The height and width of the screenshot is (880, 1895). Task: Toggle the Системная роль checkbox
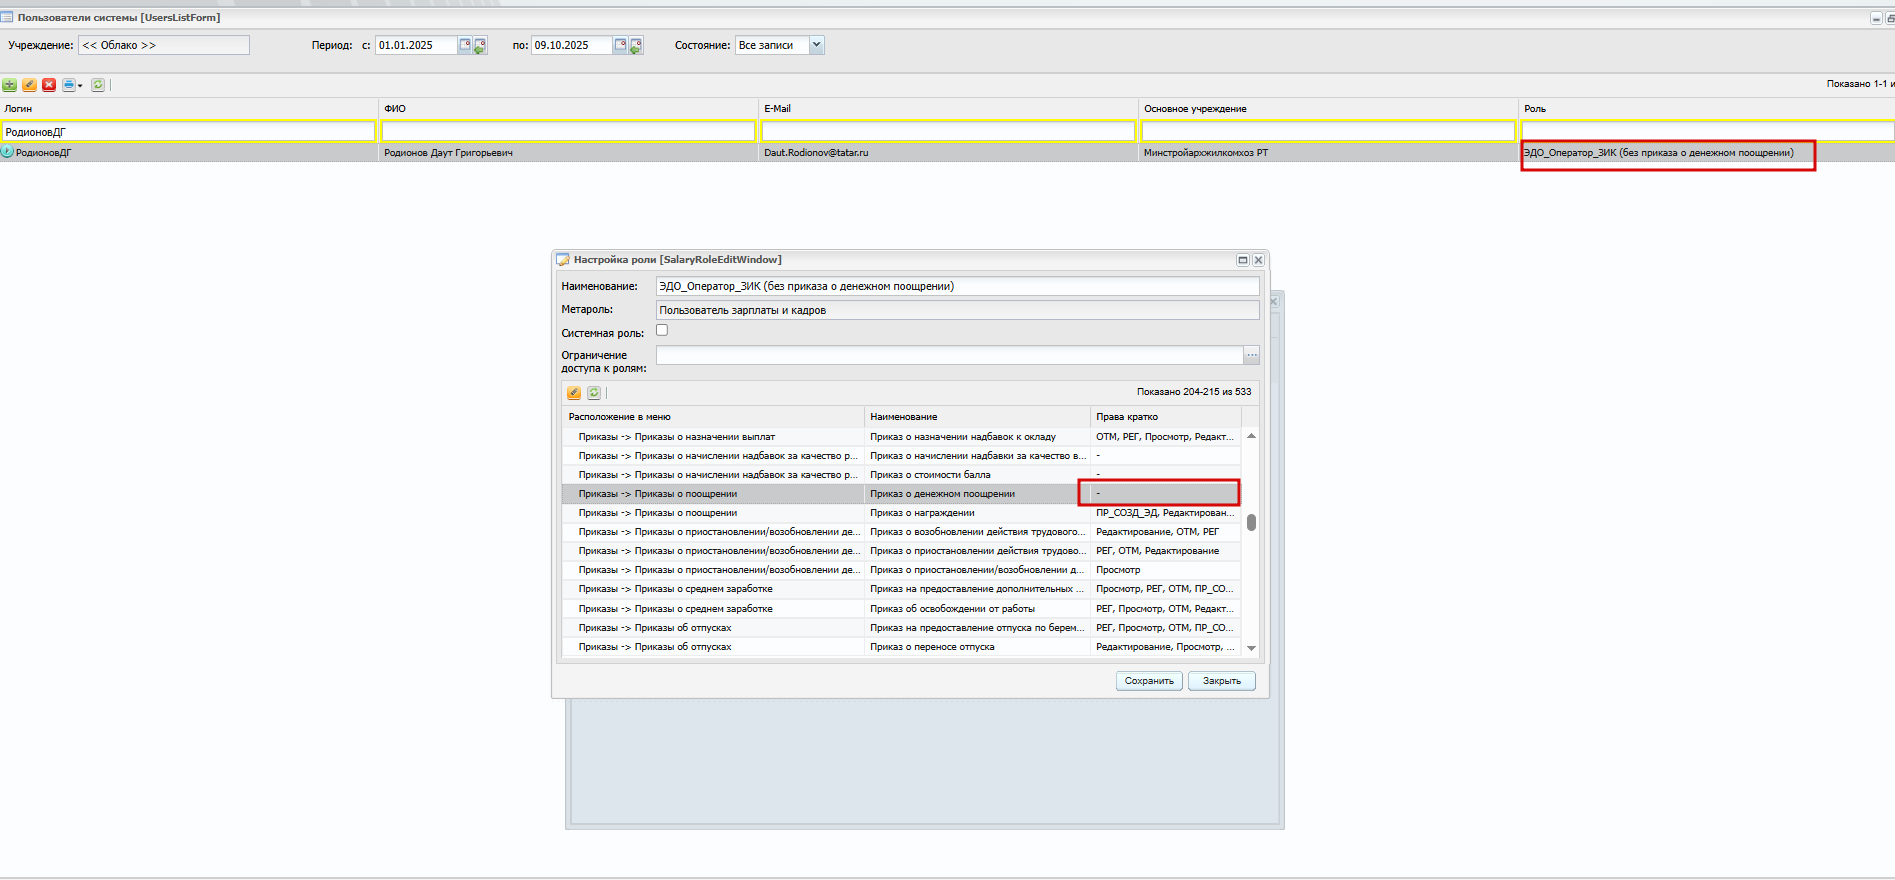[662, 331]
